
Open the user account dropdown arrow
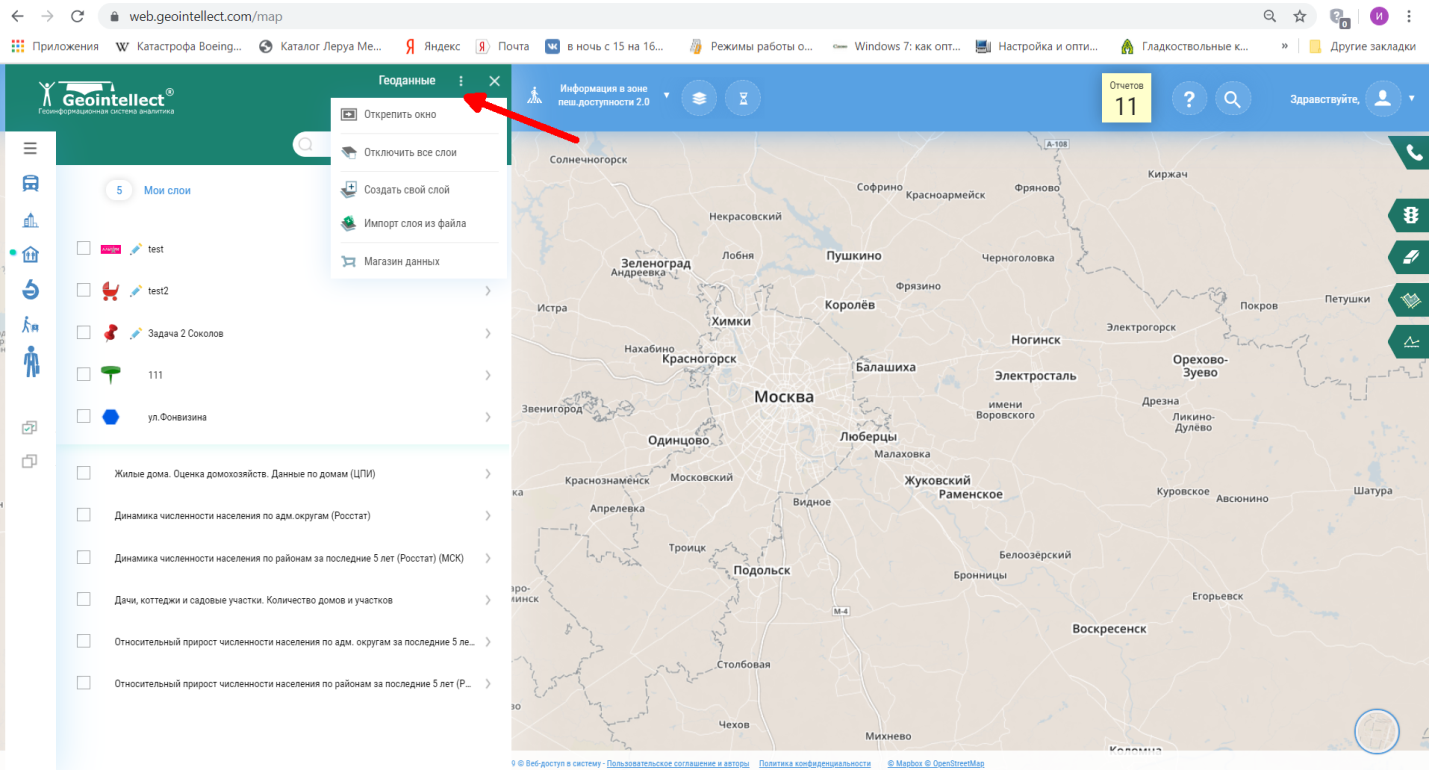pos(1412,99)
